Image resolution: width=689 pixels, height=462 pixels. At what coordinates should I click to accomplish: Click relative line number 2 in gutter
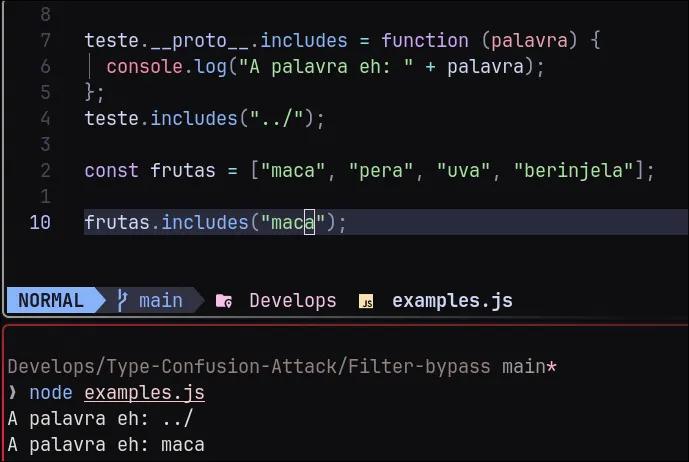[46, 171]
